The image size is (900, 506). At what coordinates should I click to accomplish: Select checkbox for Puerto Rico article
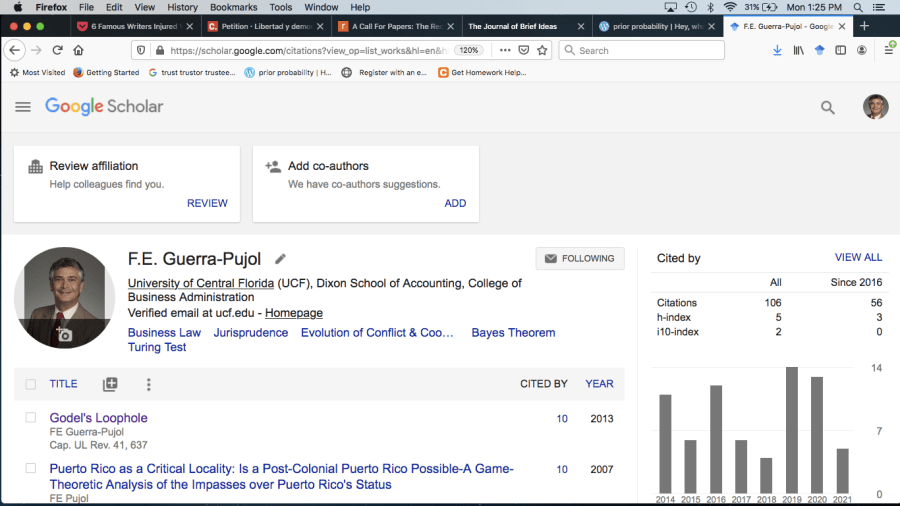tap(30, 468)
